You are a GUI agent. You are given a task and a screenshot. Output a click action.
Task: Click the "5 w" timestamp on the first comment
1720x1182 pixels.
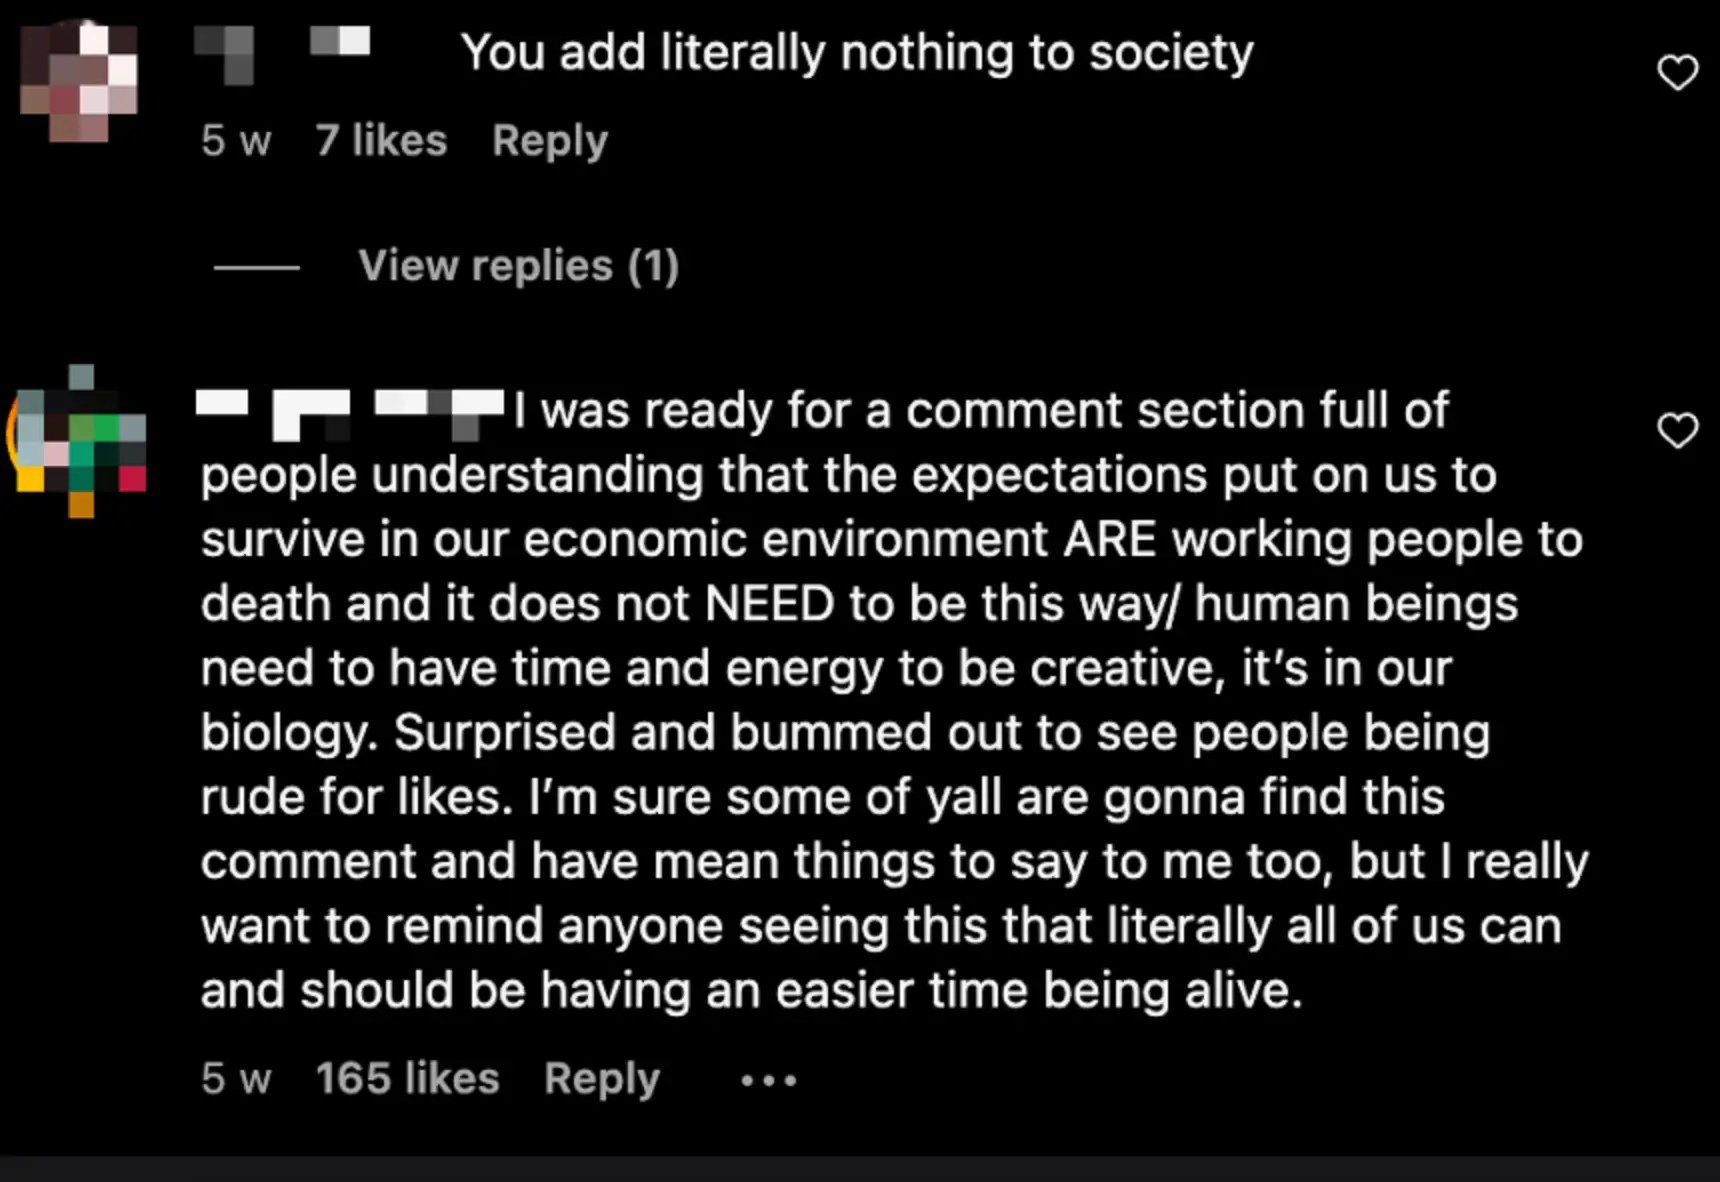click(x=236, y=140)
